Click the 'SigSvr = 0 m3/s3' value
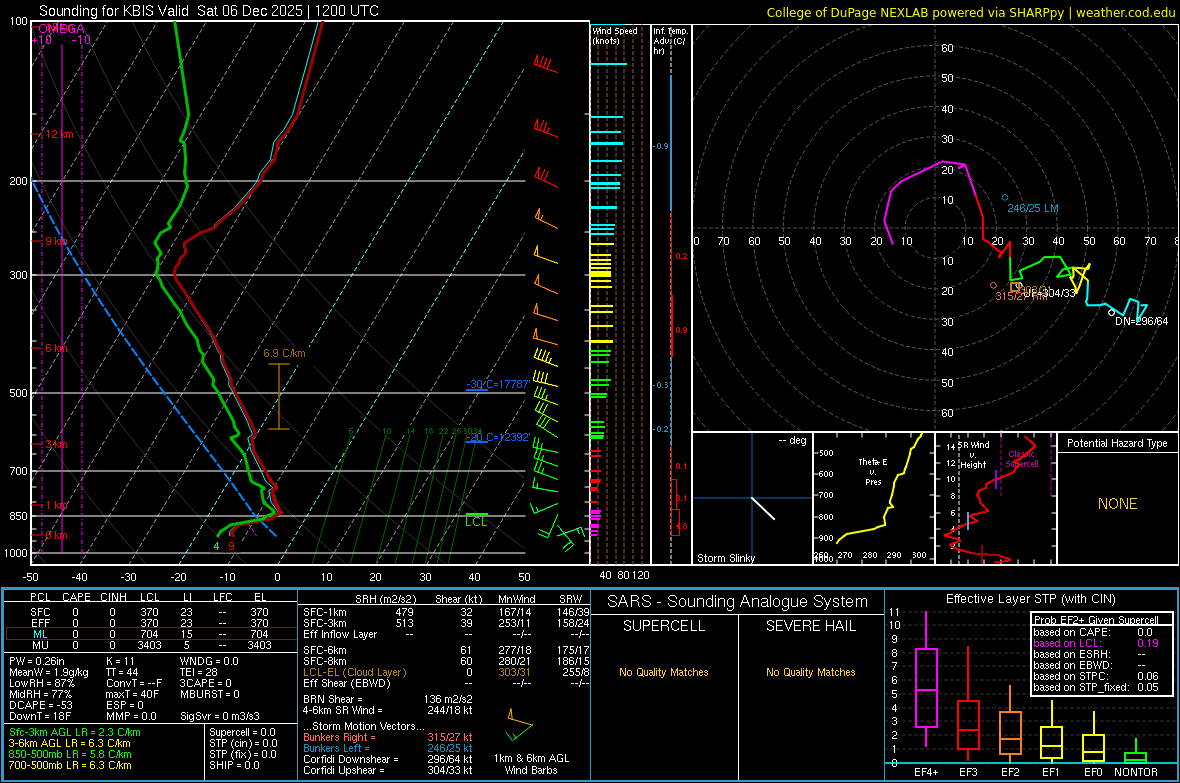The height and width of the screenshot is (783, 1180). [220, 716]
